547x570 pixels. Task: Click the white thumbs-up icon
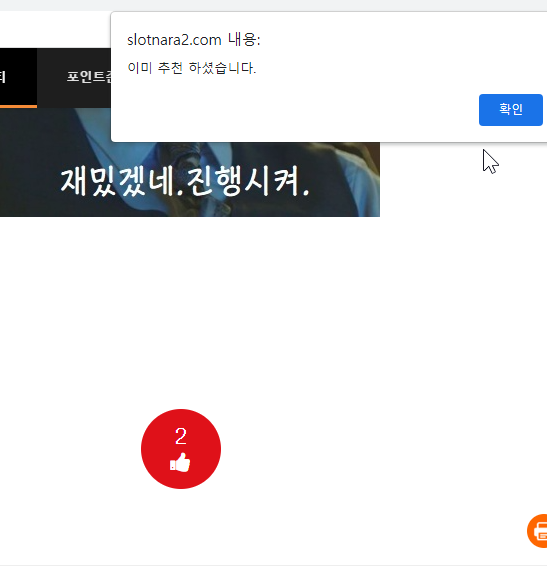(180, 462)
